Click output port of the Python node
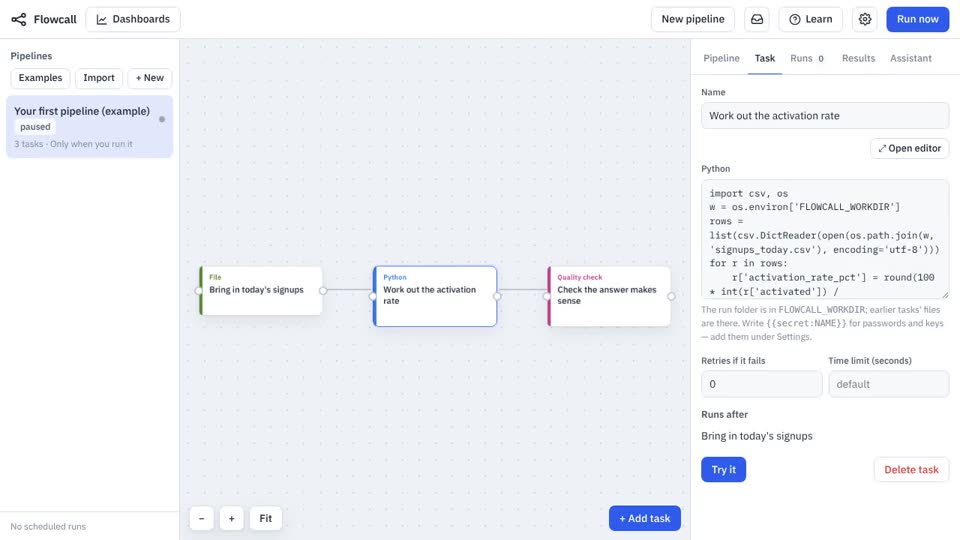Screen dimensions: 960x540 tap(497, 296)
